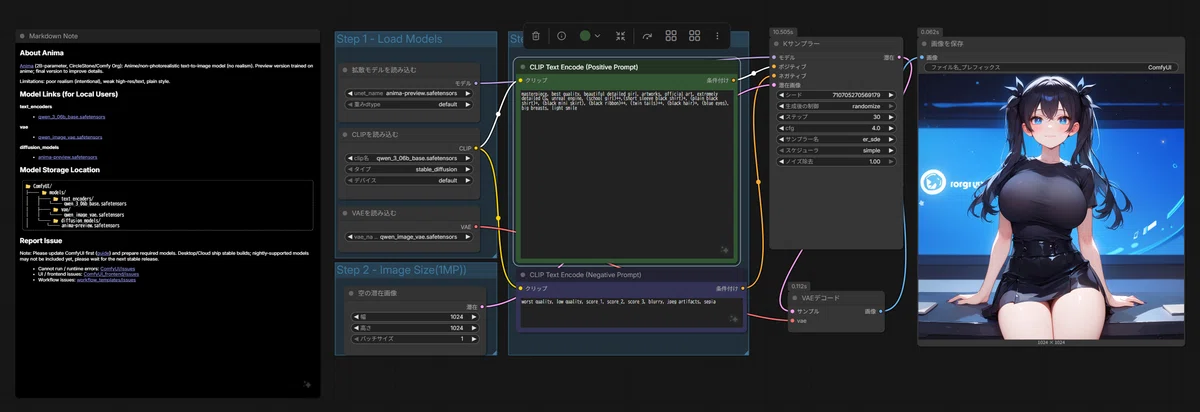The image size is (1200, 412).
Task: Click the Markdown Note's bottom-right corner icon
Action: pyautogui.click(x=309, y=384)
